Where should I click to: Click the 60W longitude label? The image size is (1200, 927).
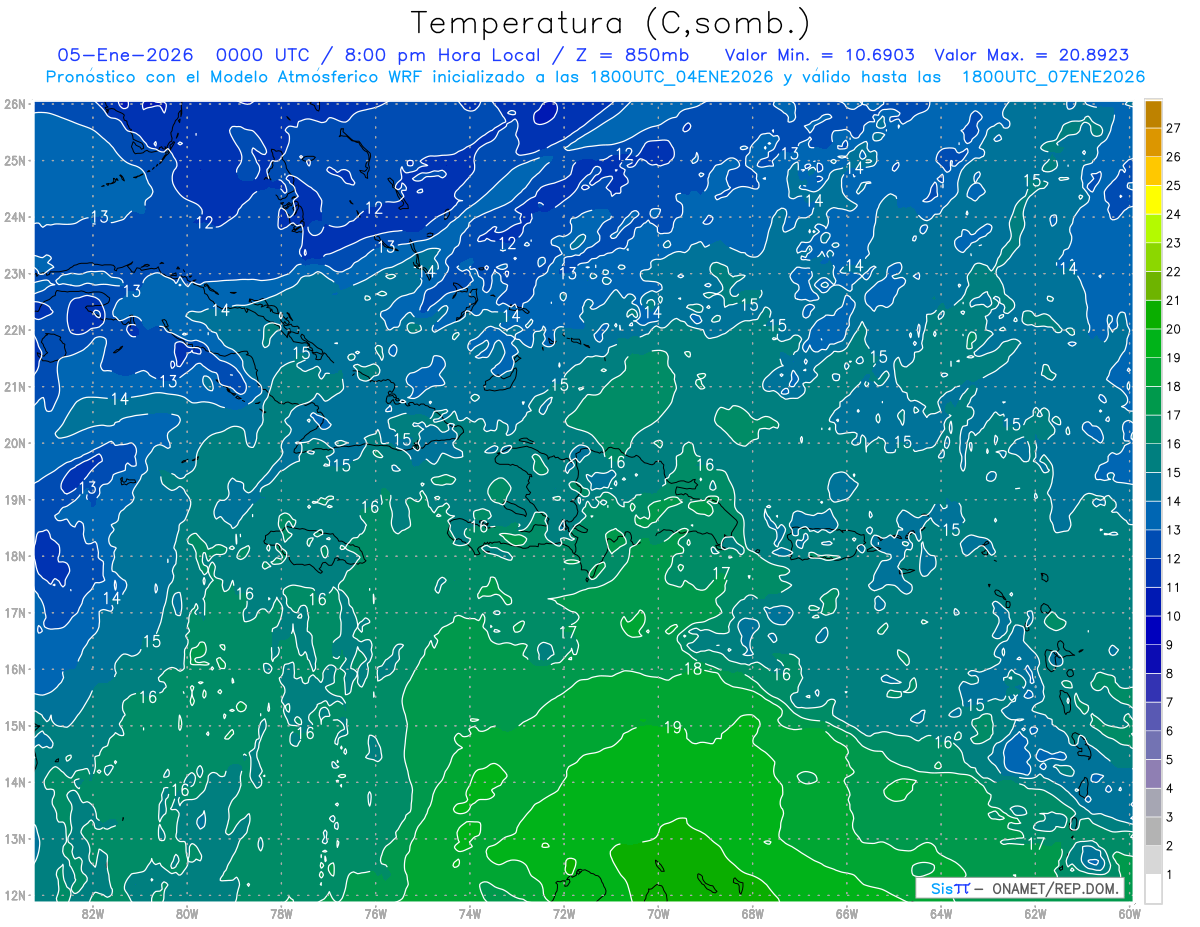coord(1130,912)
